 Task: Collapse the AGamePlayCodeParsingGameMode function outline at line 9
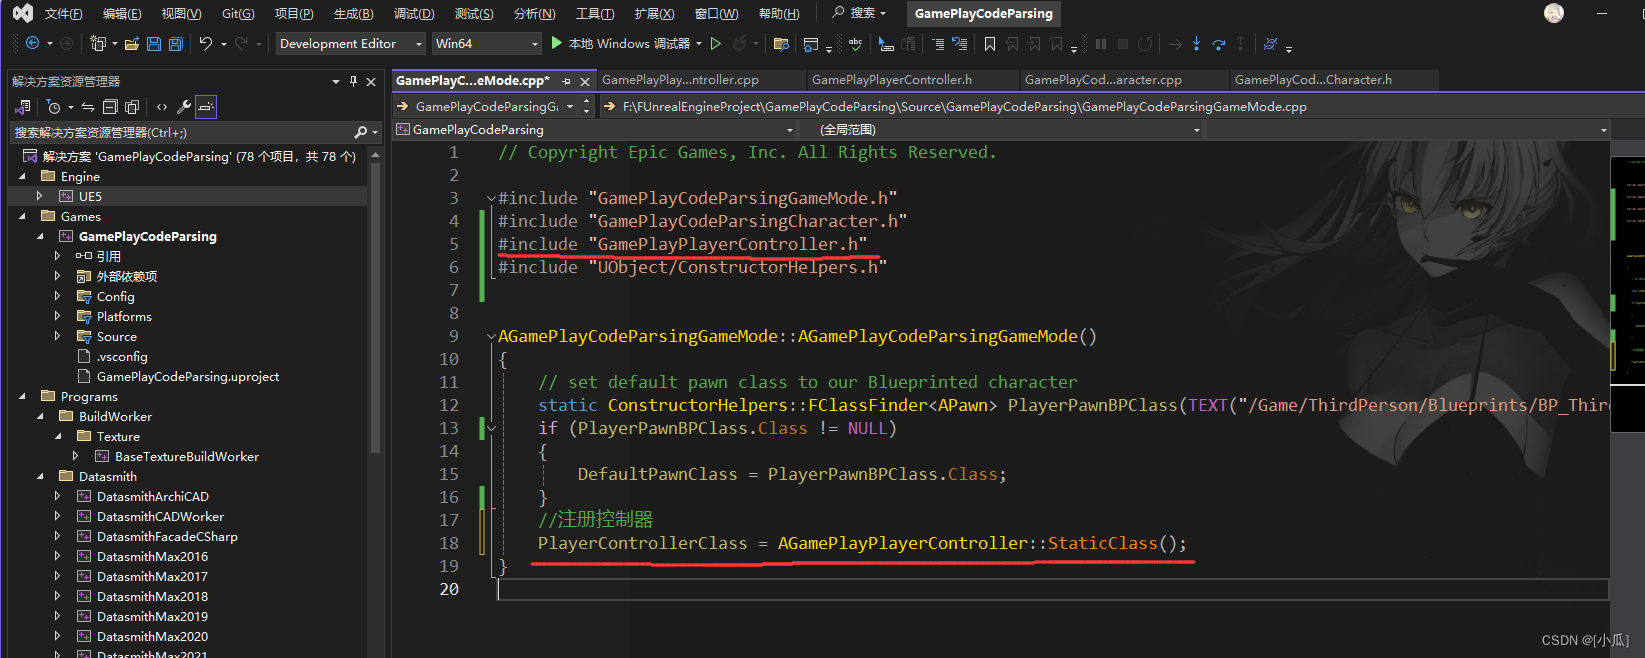(x=491, y=337)
